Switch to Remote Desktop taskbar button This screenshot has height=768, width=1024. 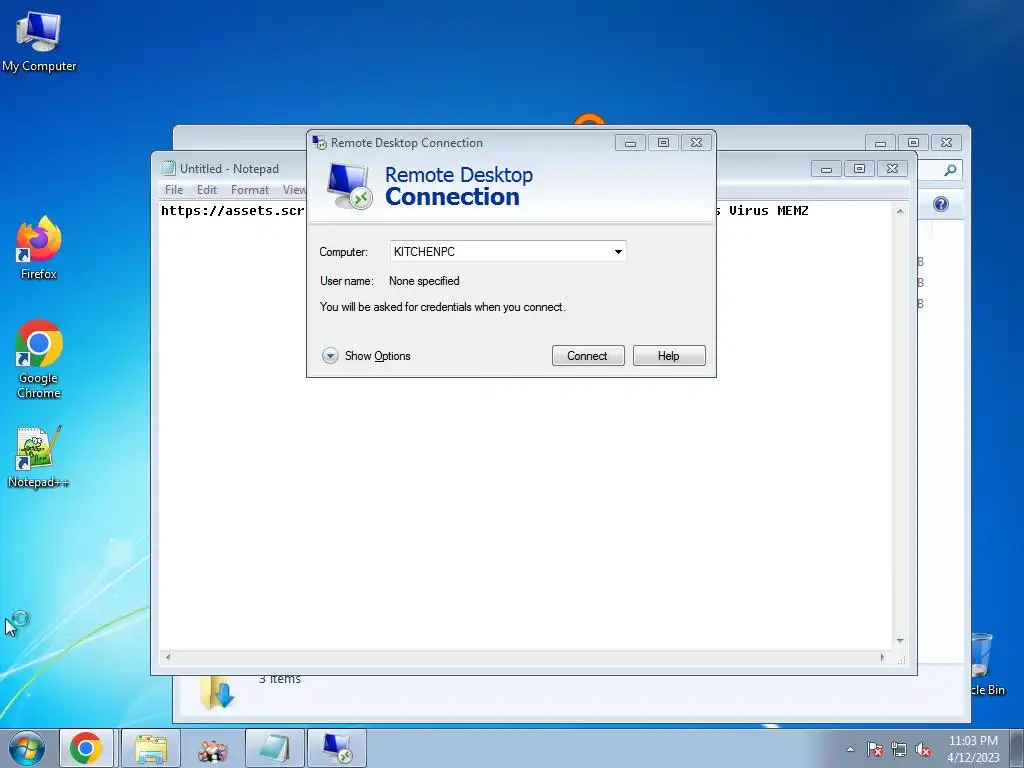337,748
